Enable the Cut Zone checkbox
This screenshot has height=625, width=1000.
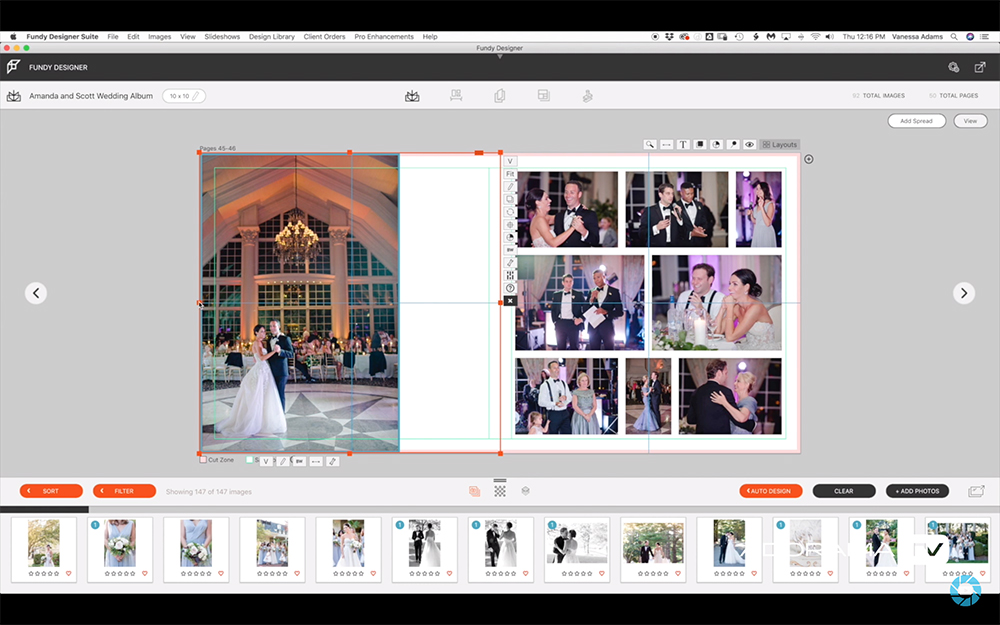coord(204,460)
